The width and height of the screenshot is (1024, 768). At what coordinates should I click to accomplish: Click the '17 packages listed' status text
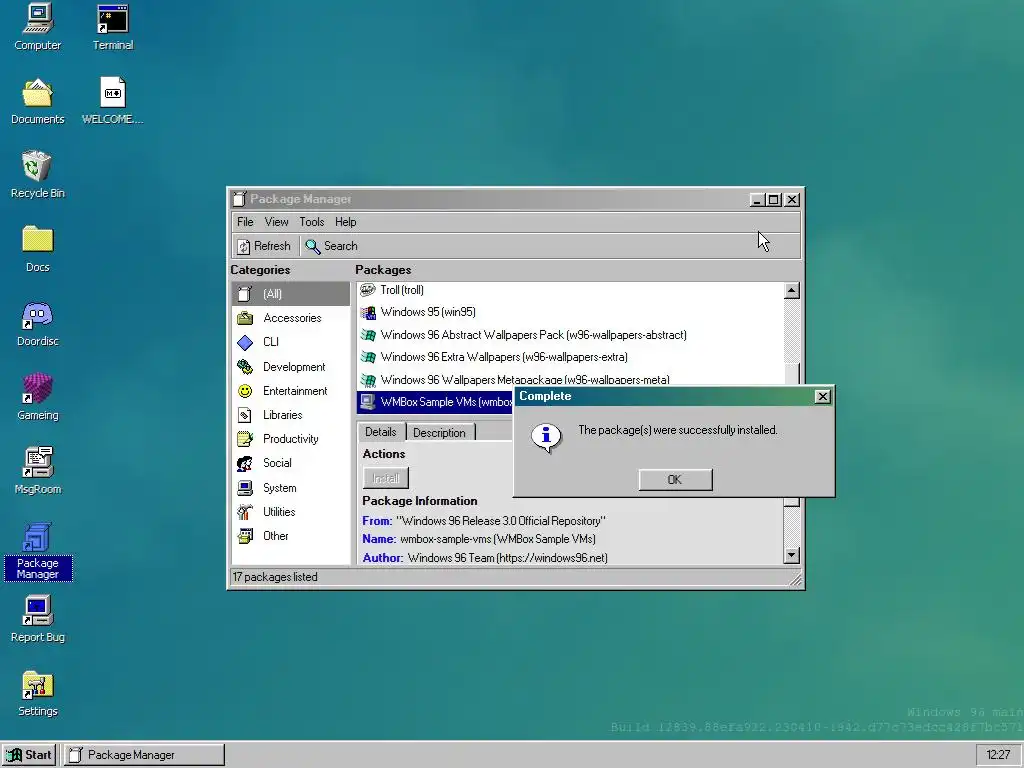275,577
